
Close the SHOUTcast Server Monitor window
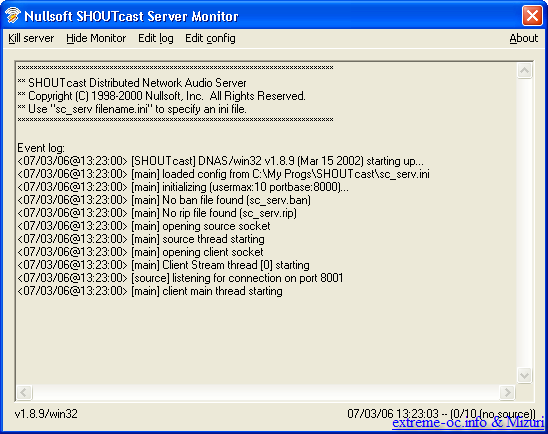pos(532,16)
